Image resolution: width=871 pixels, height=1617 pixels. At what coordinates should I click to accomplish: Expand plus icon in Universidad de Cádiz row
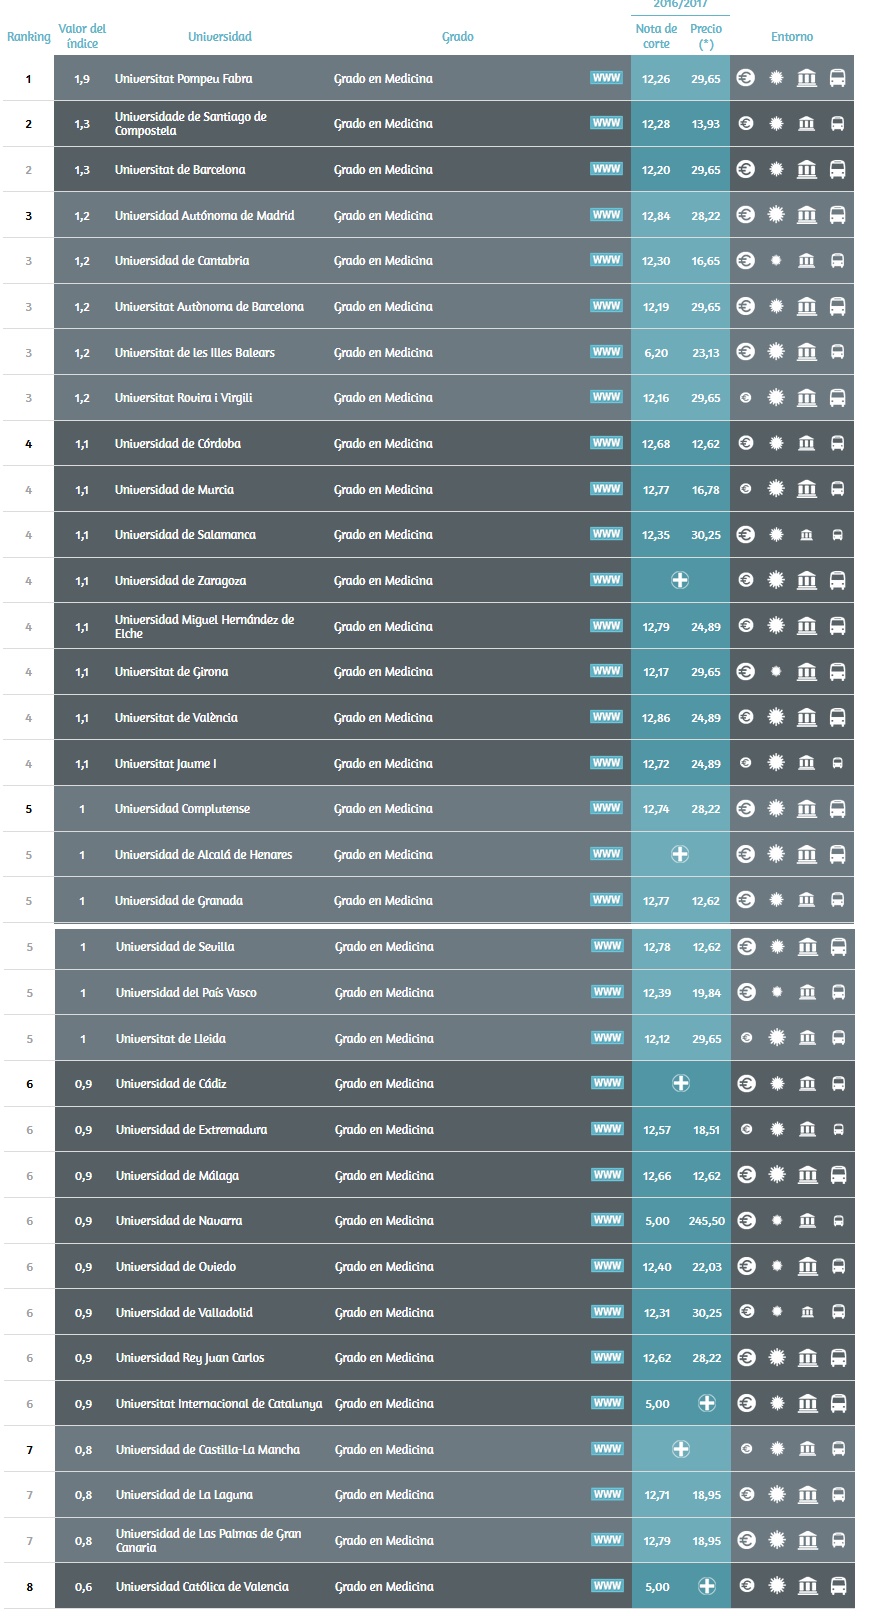[681, 1083]
